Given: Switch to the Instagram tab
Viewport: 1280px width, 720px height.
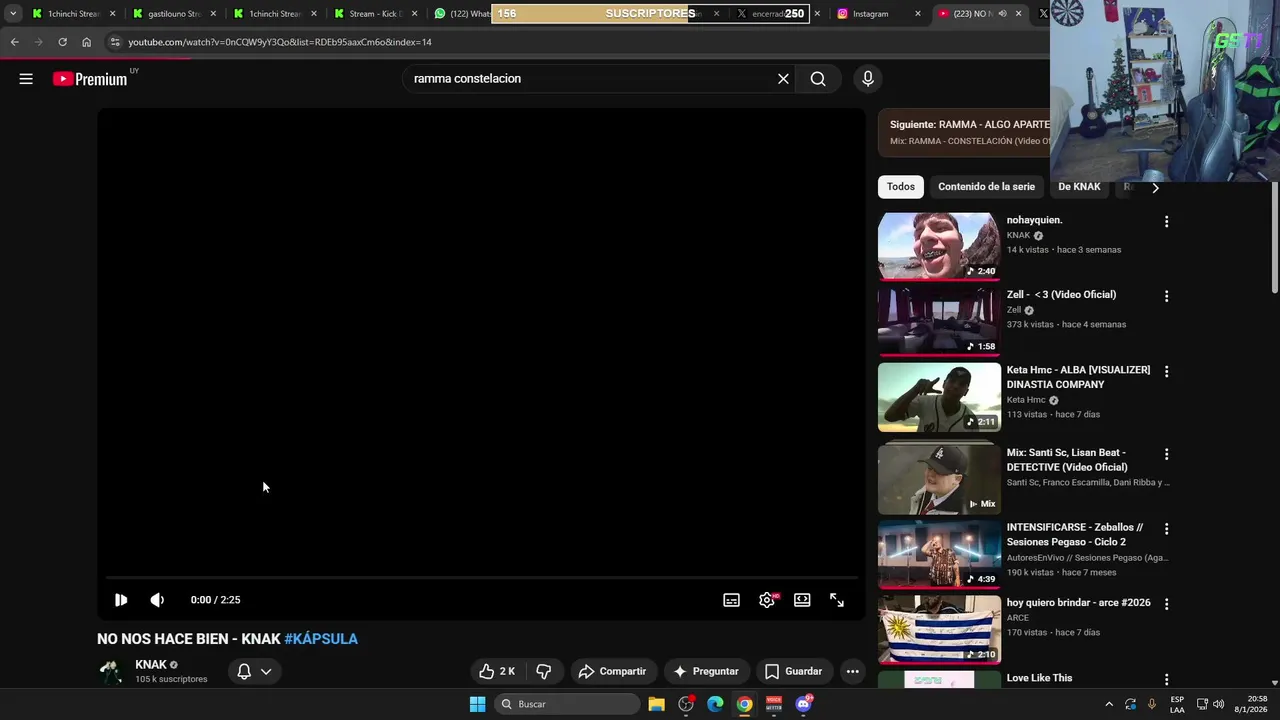Looking at the screenshot, I should click(x=878, y=14).
